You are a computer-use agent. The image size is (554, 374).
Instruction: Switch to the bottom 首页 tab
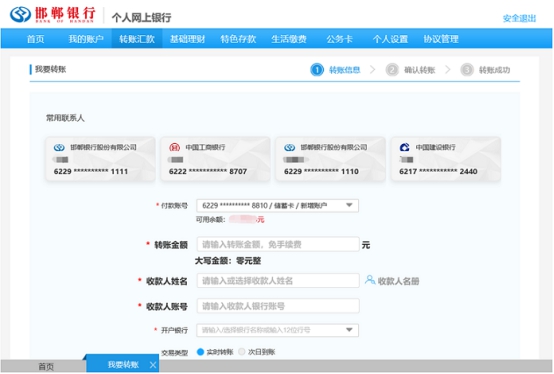46,367
